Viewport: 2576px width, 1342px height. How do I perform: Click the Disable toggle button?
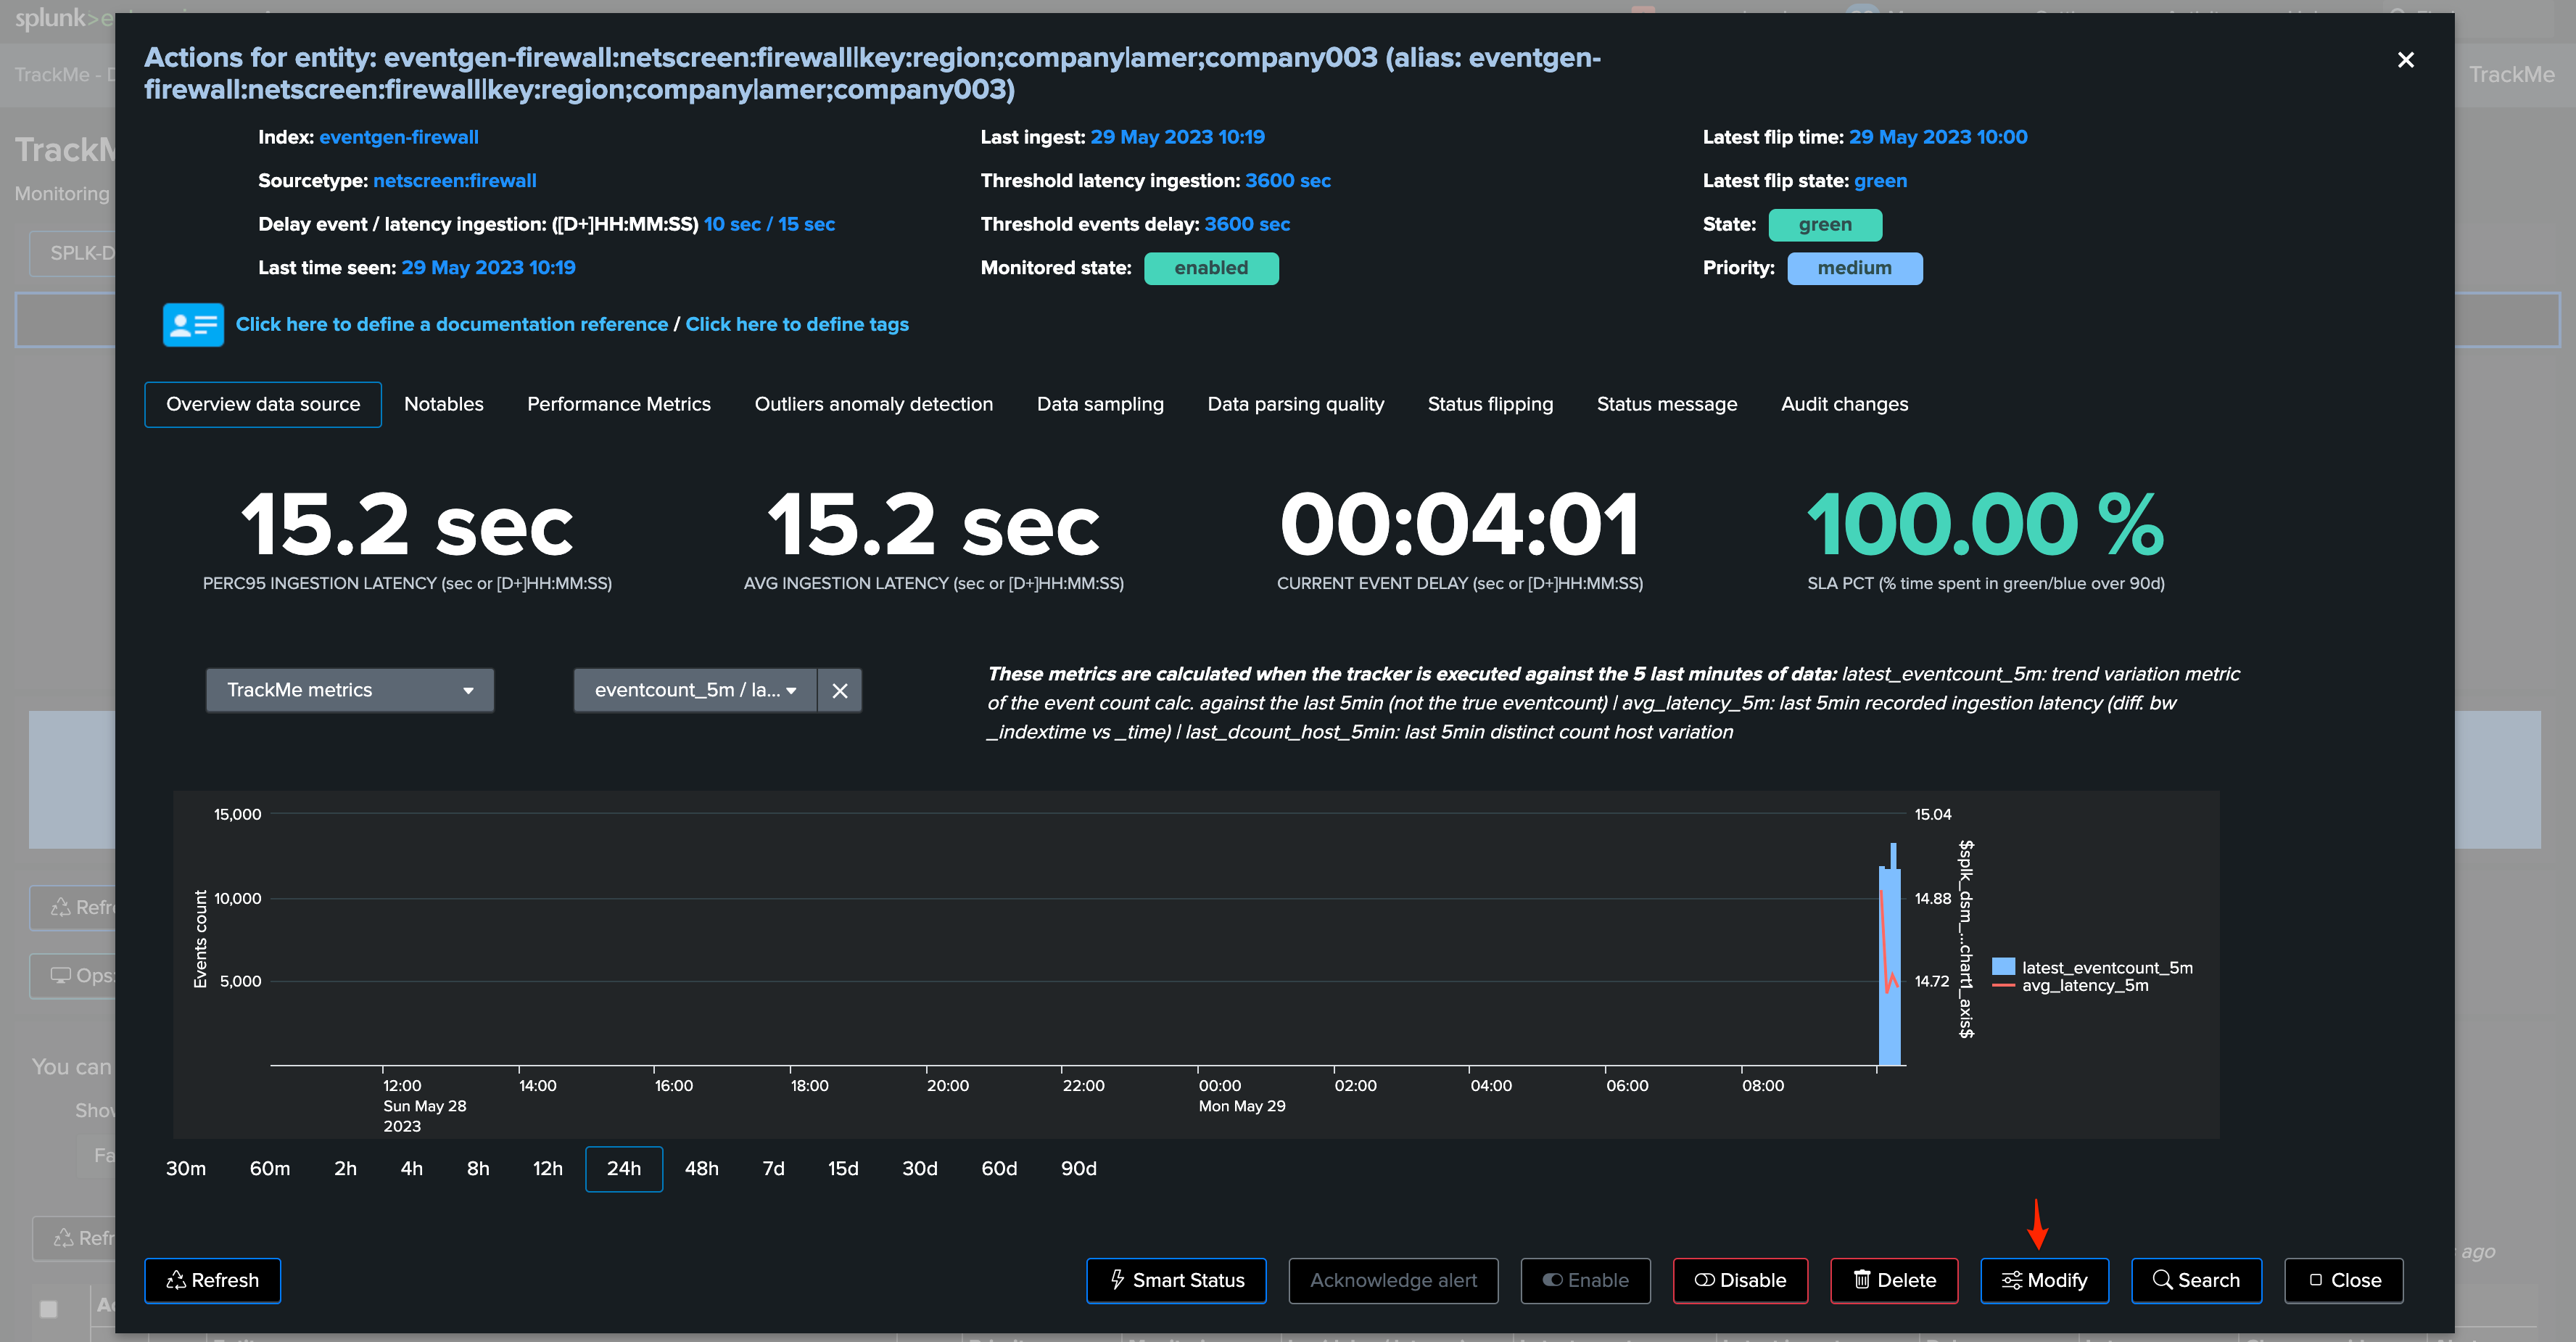tap(1740, 1280)
